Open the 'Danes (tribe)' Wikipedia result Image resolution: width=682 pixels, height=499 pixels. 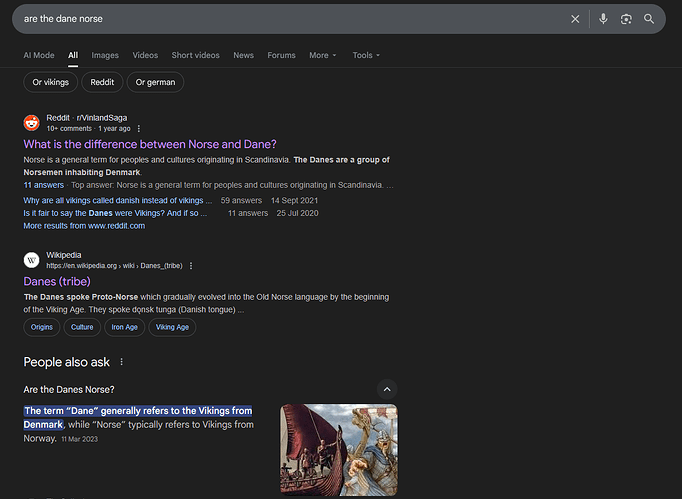57,281
